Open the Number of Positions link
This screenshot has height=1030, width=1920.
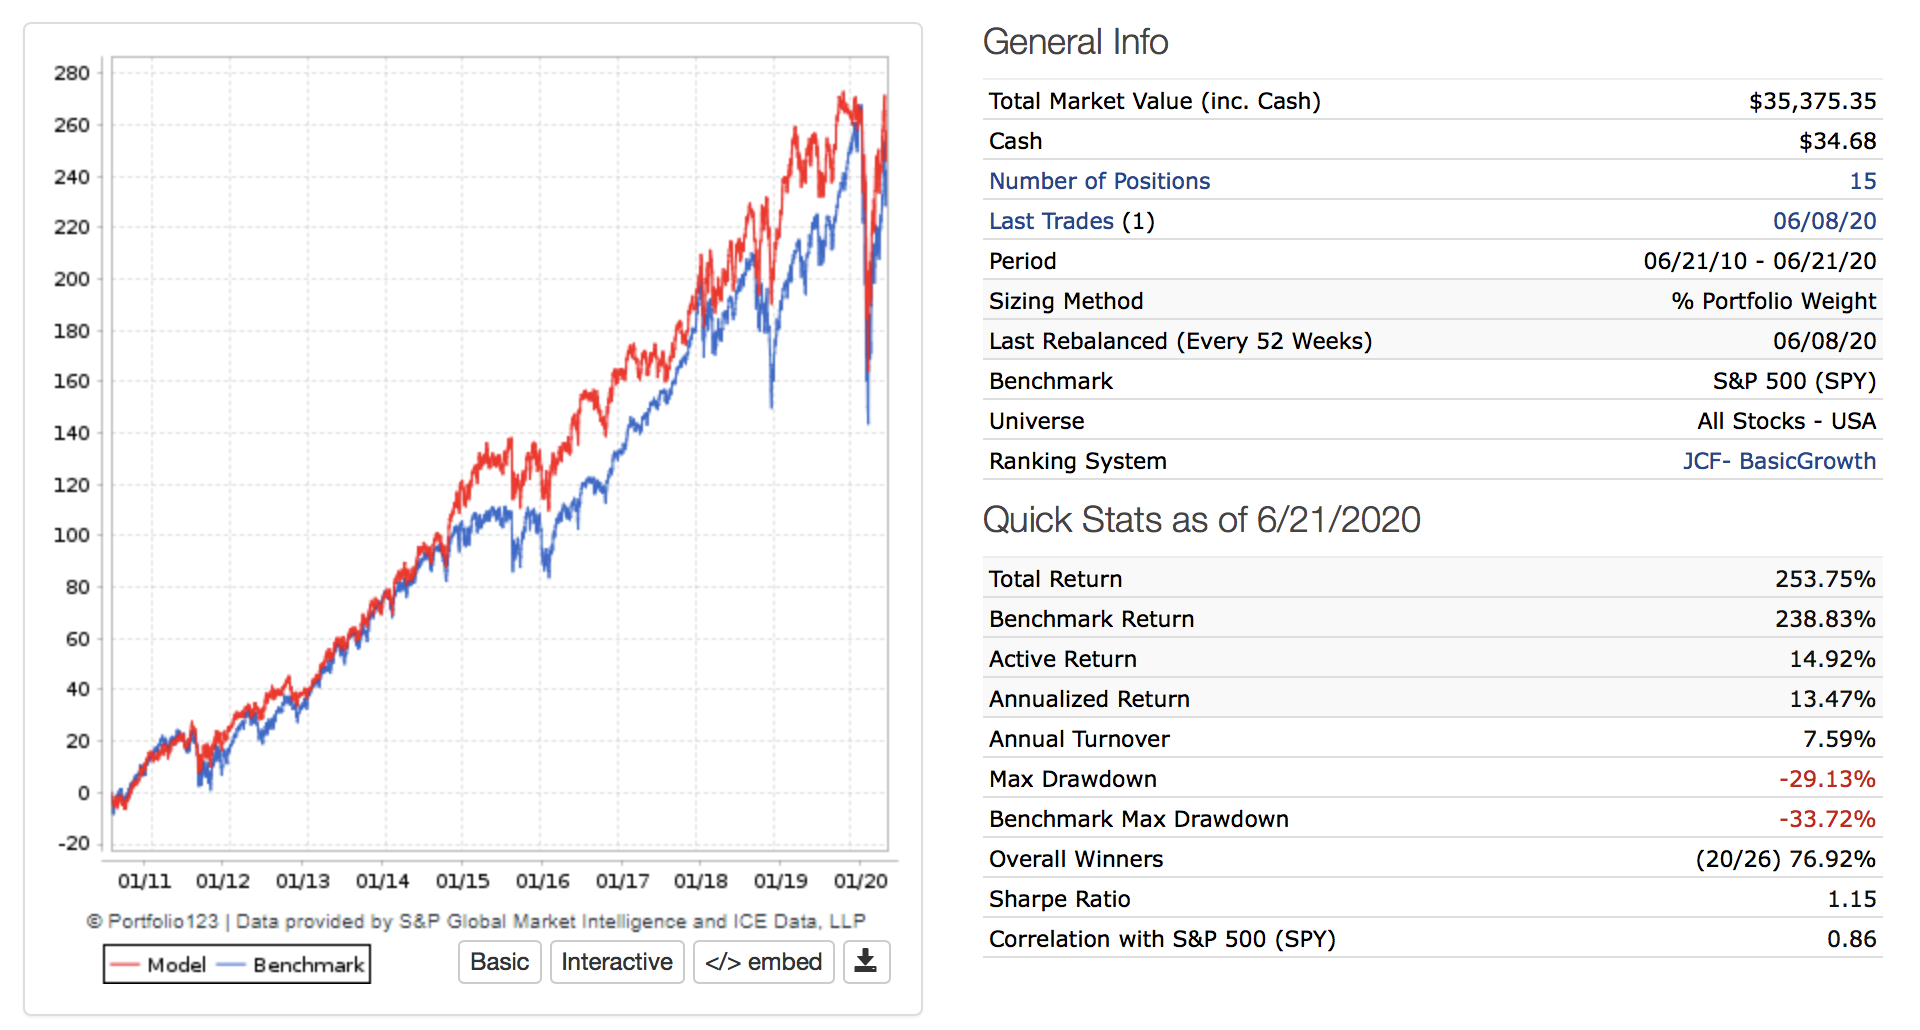click(1099, 181)
